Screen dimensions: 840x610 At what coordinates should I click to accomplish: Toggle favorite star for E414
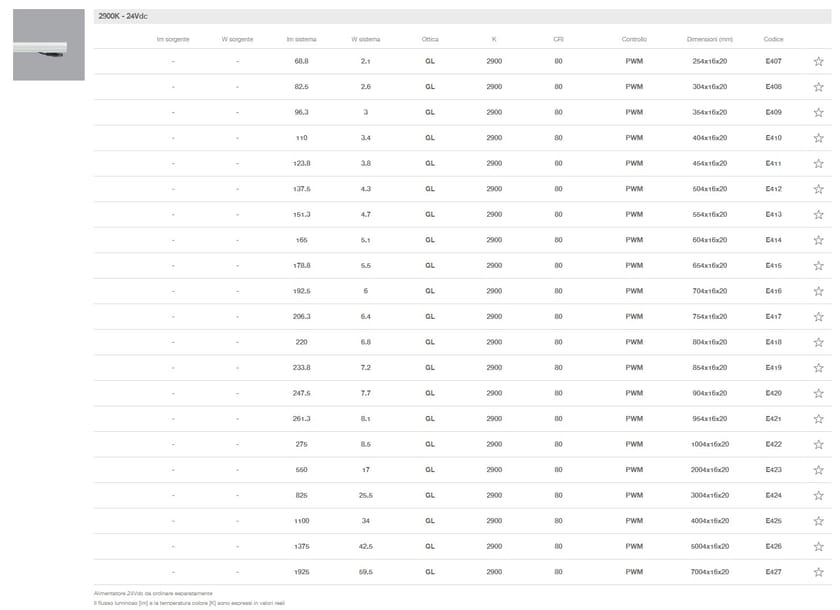[818, 240]
